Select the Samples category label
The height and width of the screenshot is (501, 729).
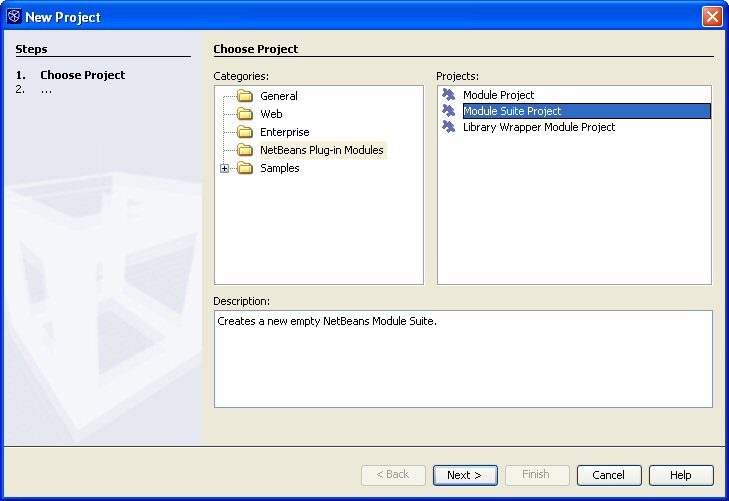(x=279, y=168)
